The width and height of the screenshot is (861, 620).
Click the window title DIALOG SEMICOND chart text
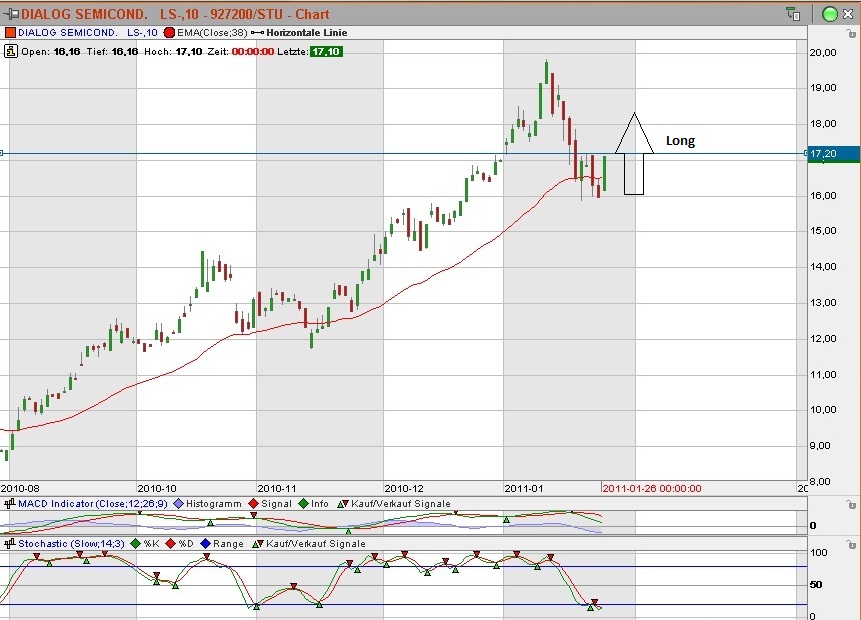click(175, 14)
